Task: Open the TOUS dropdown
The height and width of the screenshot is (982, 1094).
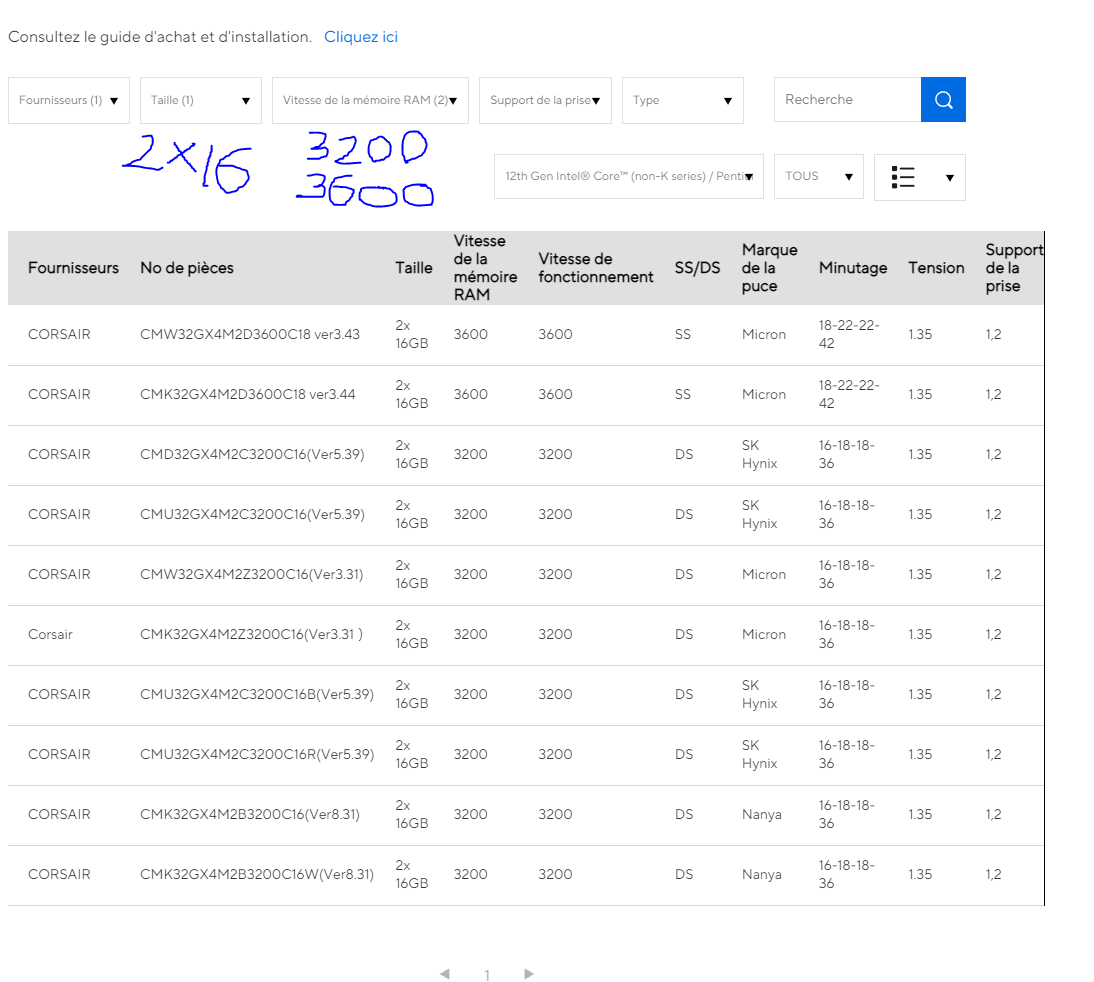Action: (819, 177)
